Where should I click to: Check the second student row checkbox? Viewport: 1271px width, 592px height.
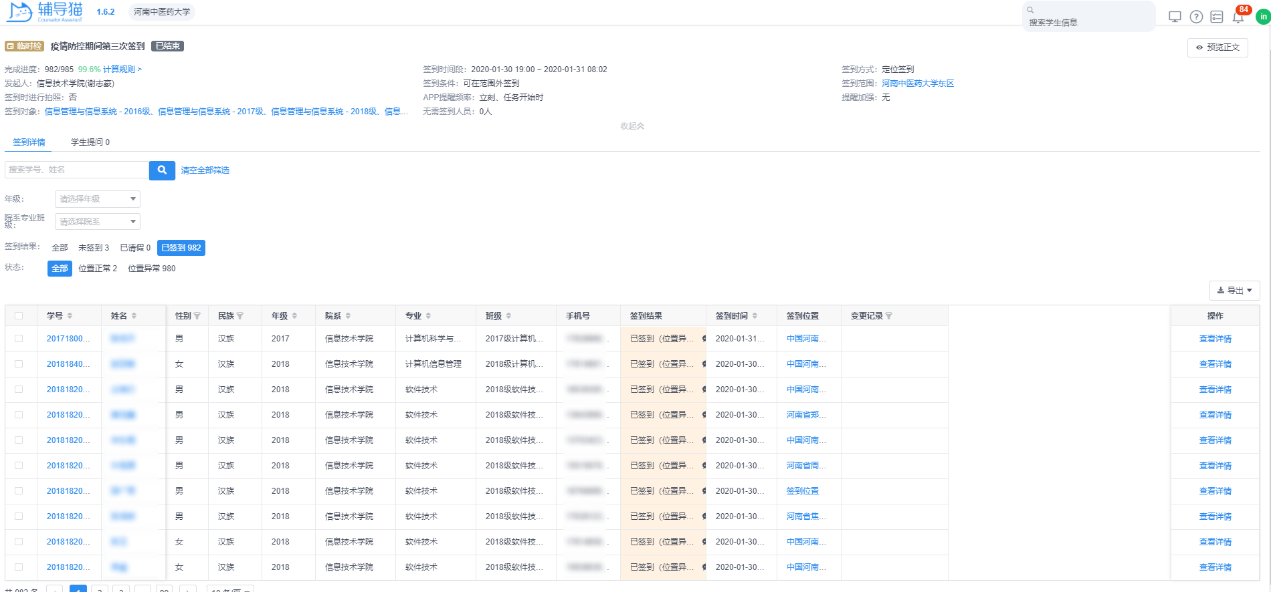click(19, 364)
